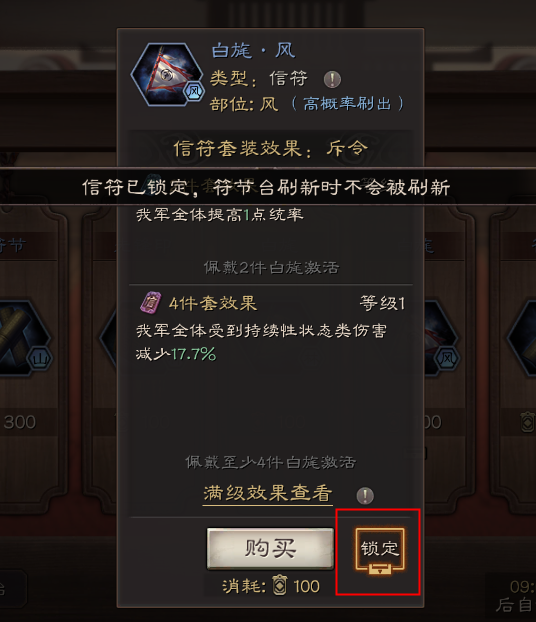Toggle the 锁定 lock button
This screenshot has height=622, width=536.
pos(380,551)
